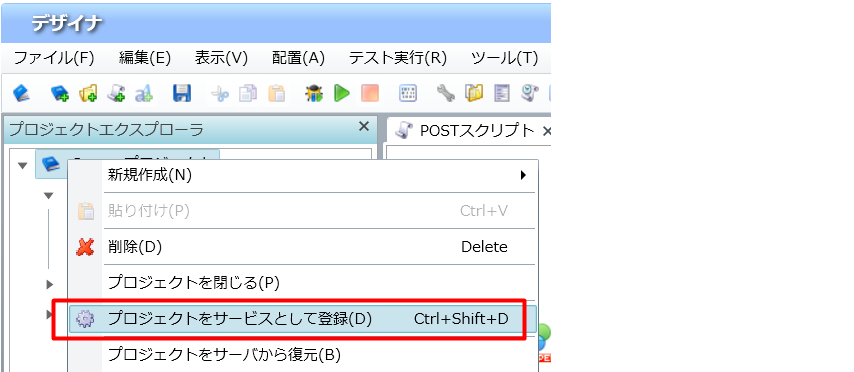Screen dimensions: 854x372
Task: Open the 表示(V) menu
Action: (221, 58)
